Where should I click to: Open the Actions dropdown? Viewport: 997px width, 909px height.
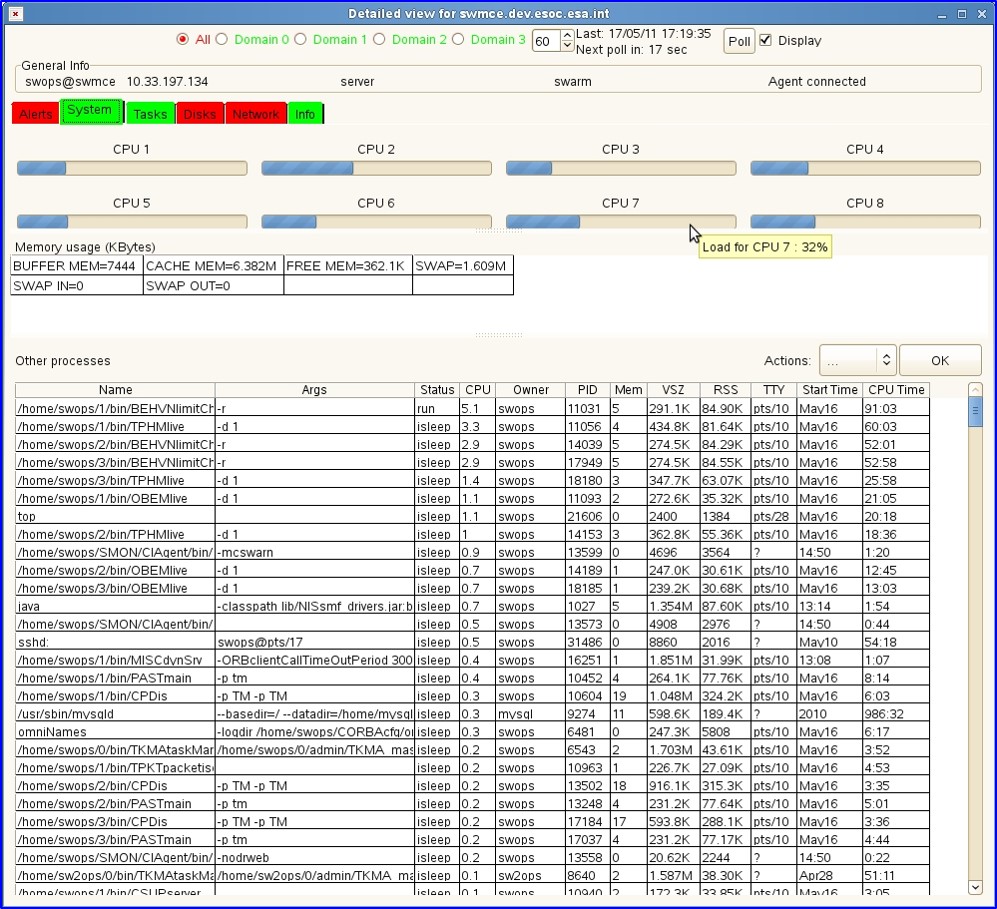(x=858, y=360)
